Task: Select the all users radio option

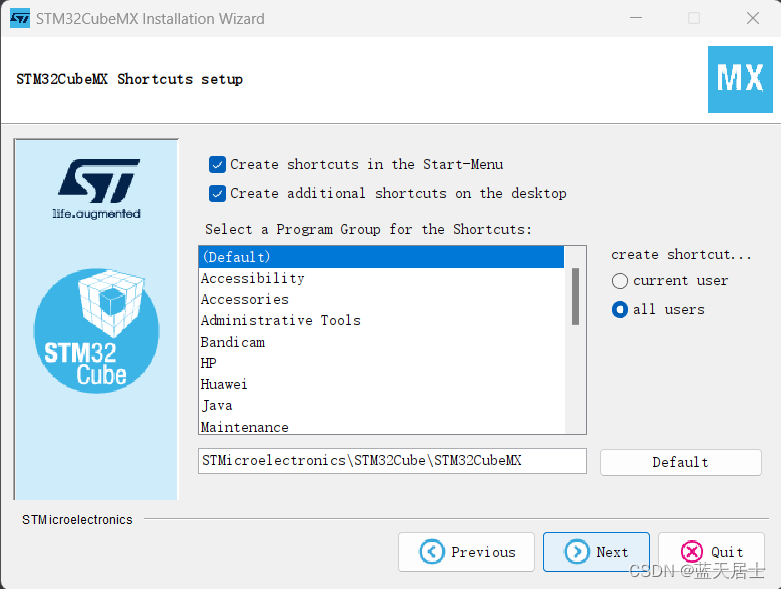Action: [620, 310]
